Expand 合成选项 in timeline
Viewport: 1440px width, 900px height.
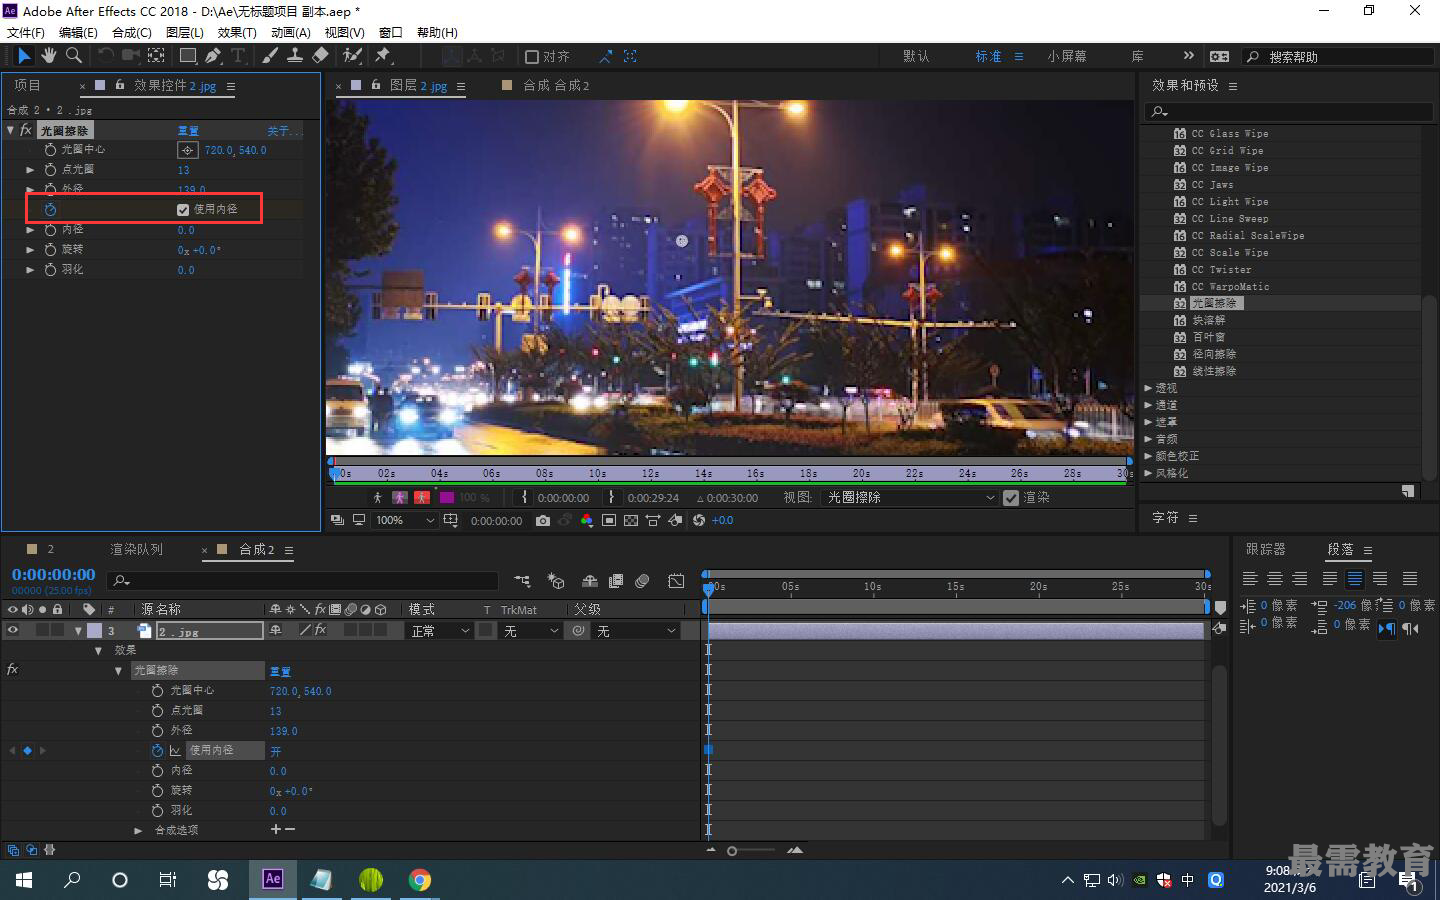pos(138,830)
